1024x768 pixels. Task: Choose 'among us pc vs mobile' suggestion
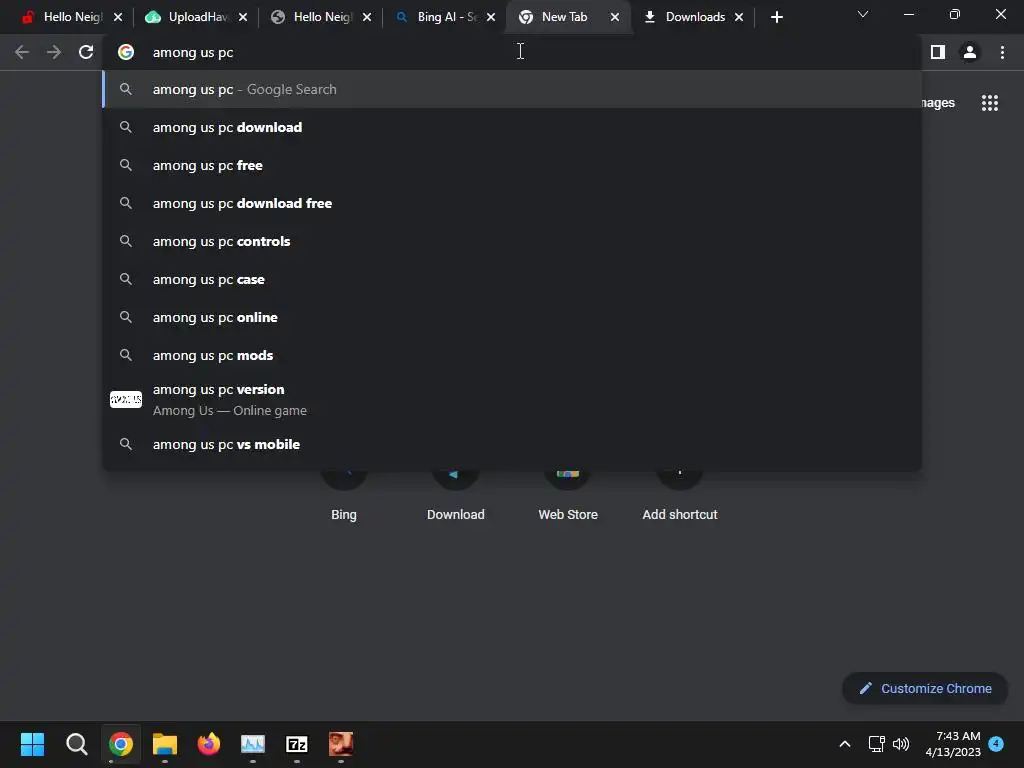[512, 444]
